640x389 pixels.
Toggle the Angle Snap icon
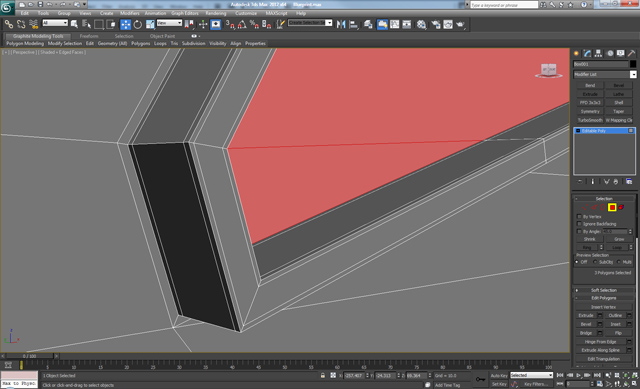click(242, 24)
